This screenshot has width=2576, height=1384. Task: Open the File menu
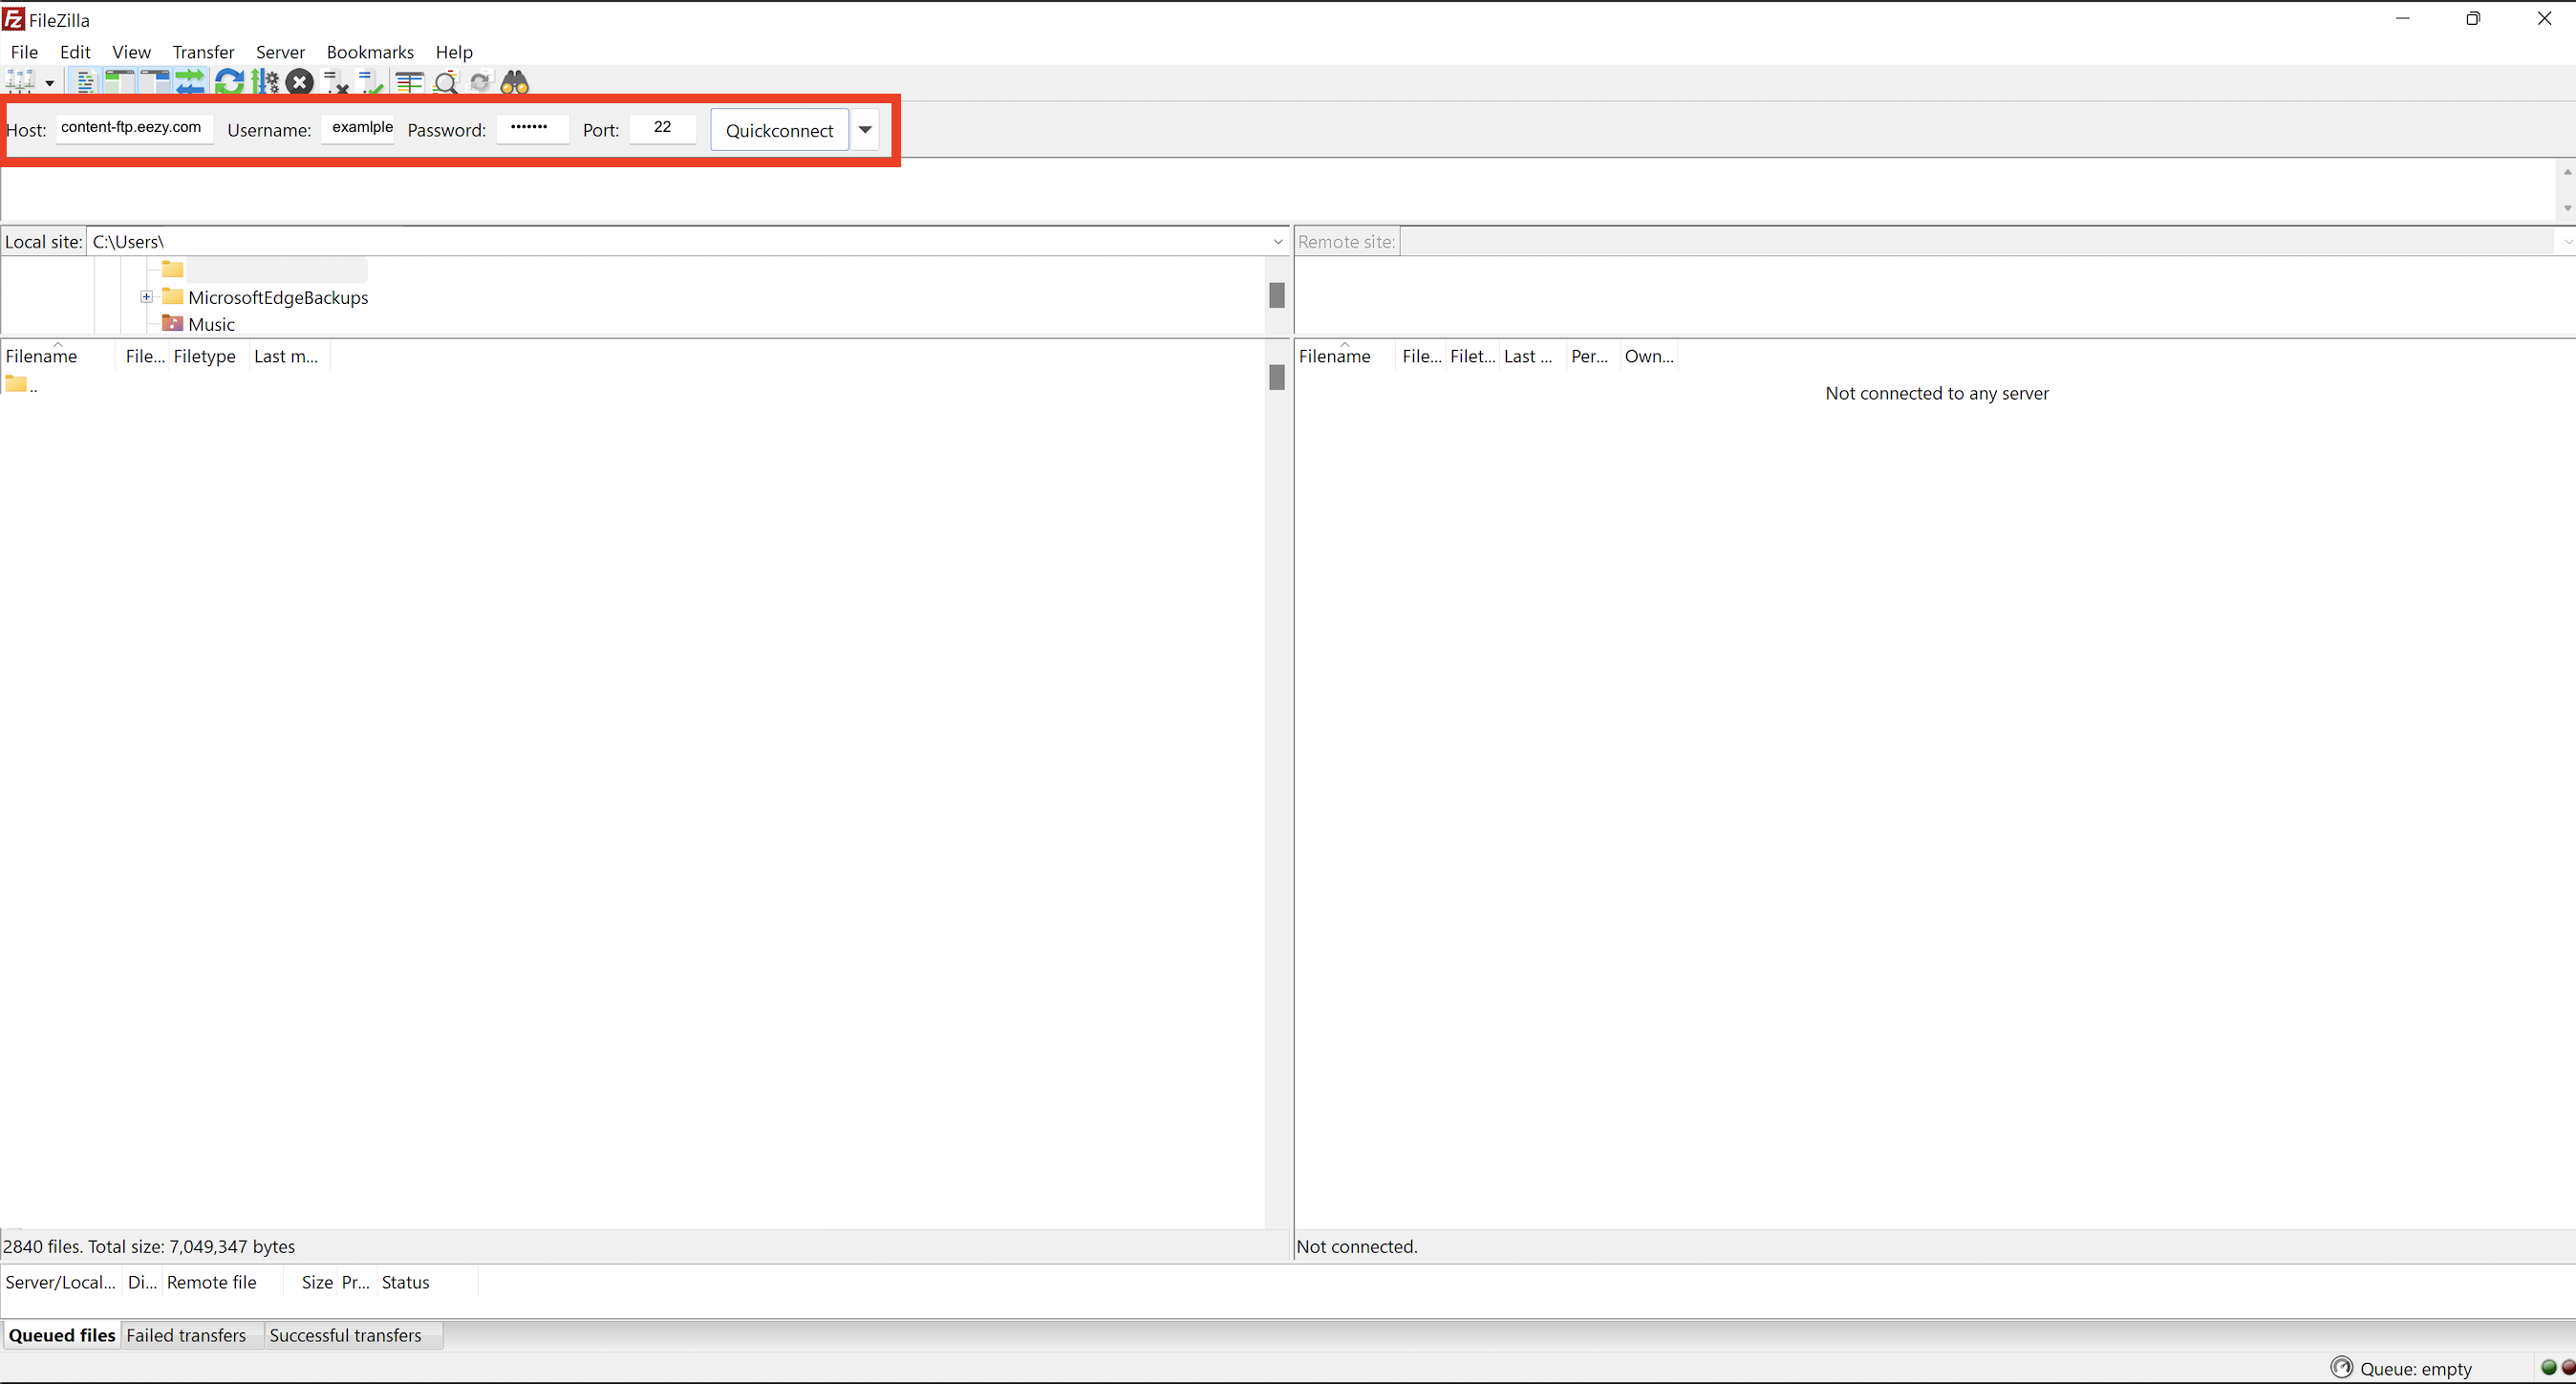24,52
